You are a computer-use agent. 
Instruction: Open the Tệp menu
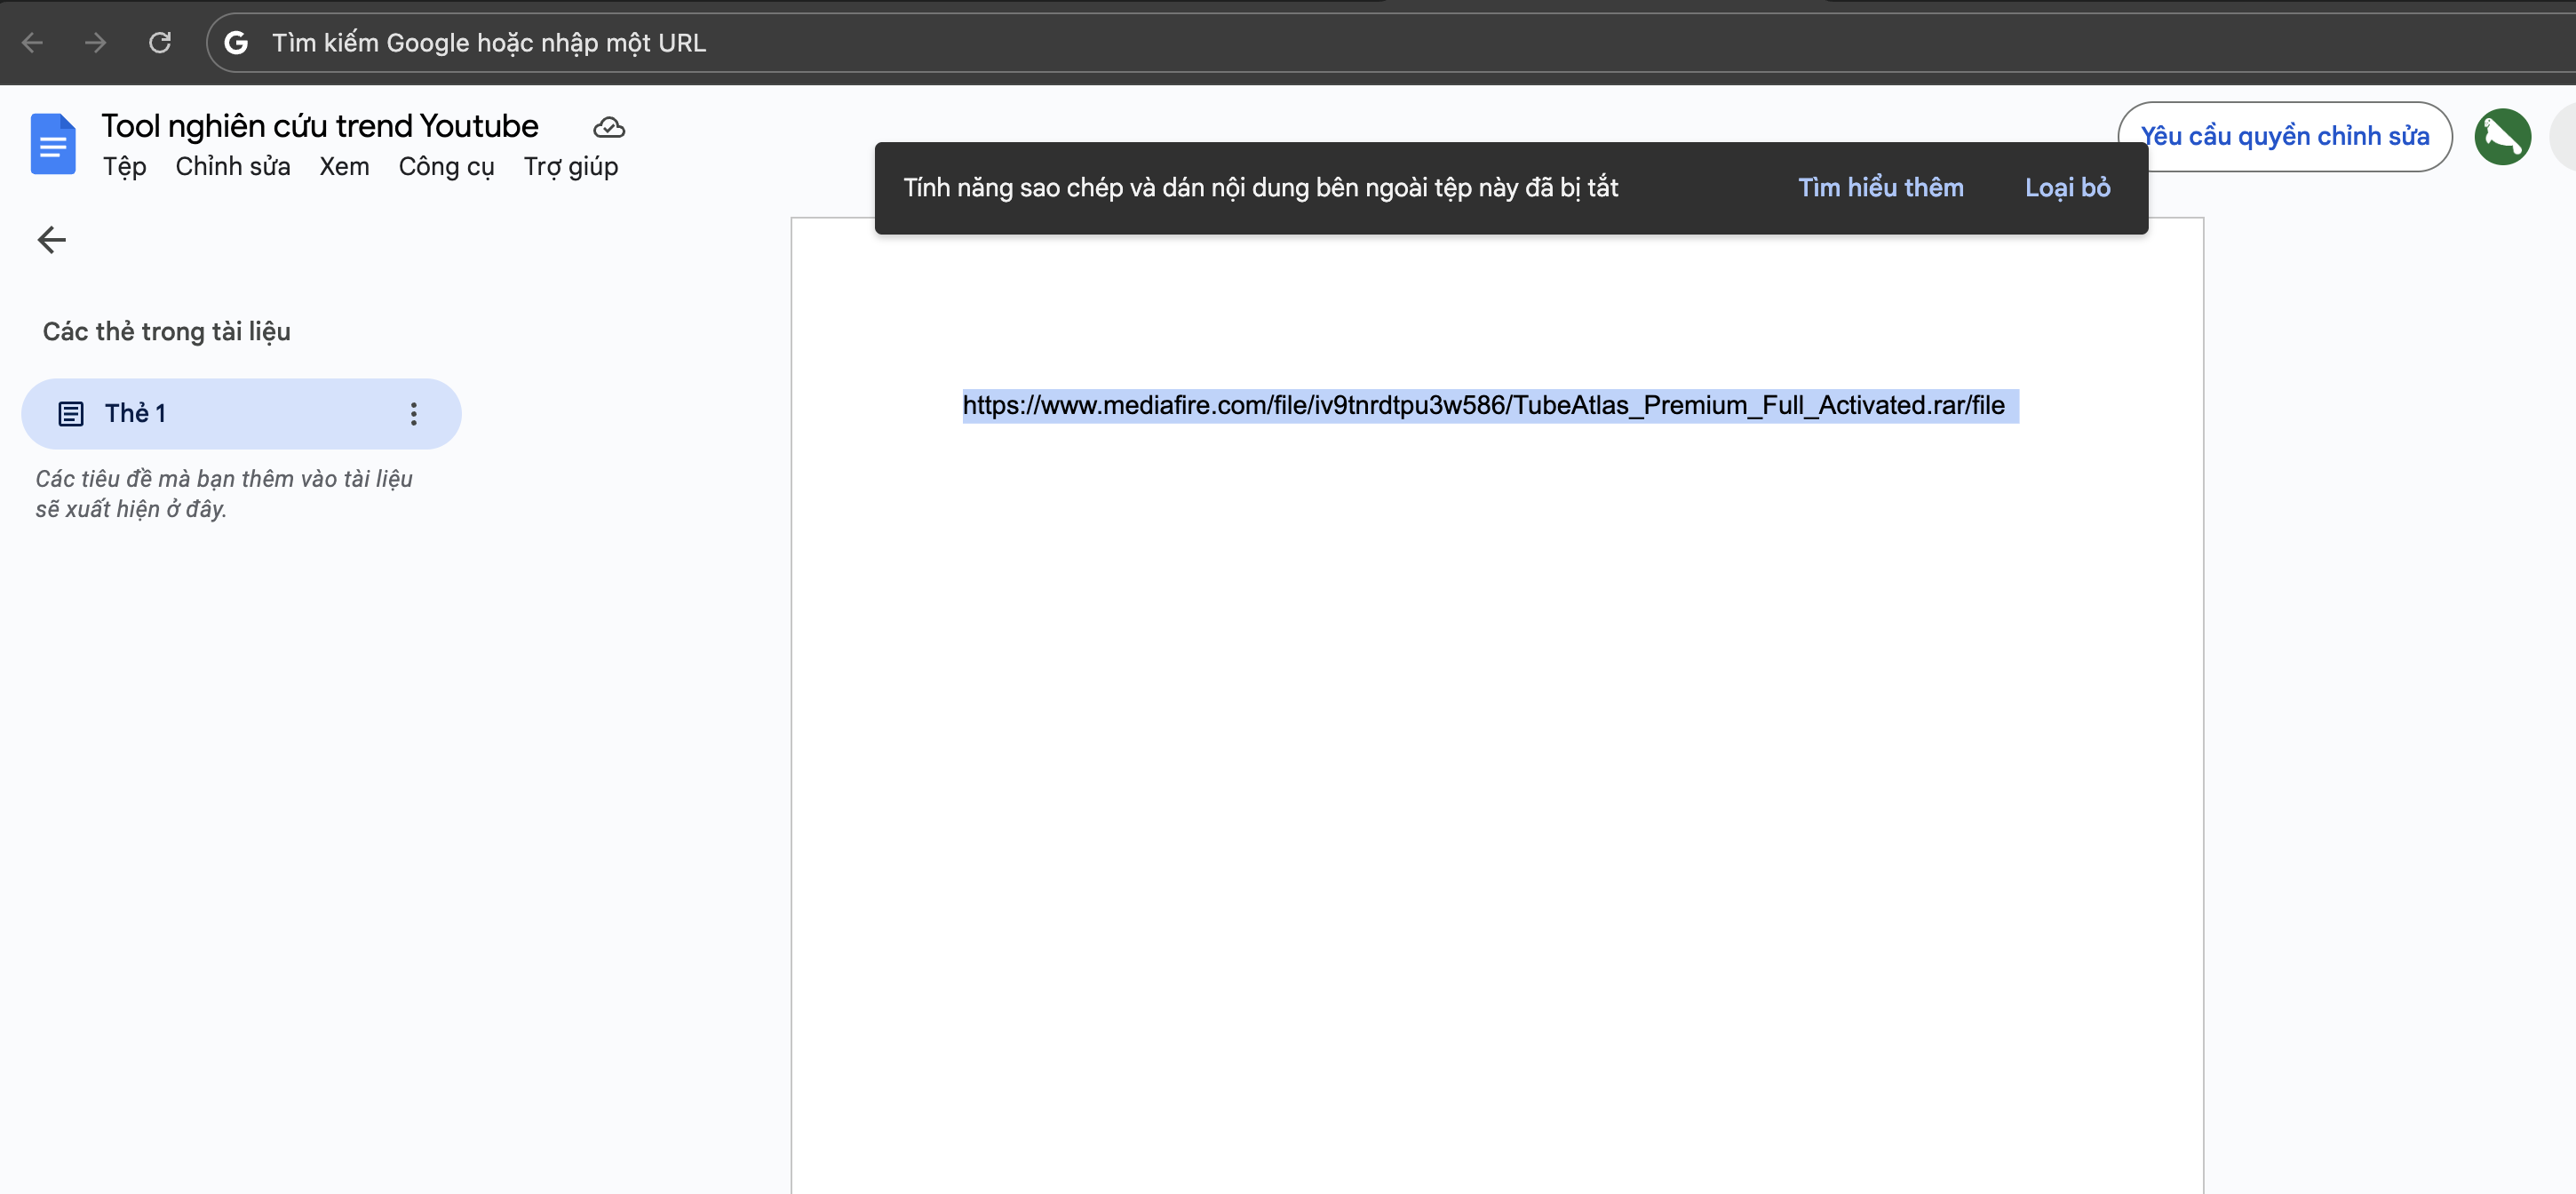(124, 167)
